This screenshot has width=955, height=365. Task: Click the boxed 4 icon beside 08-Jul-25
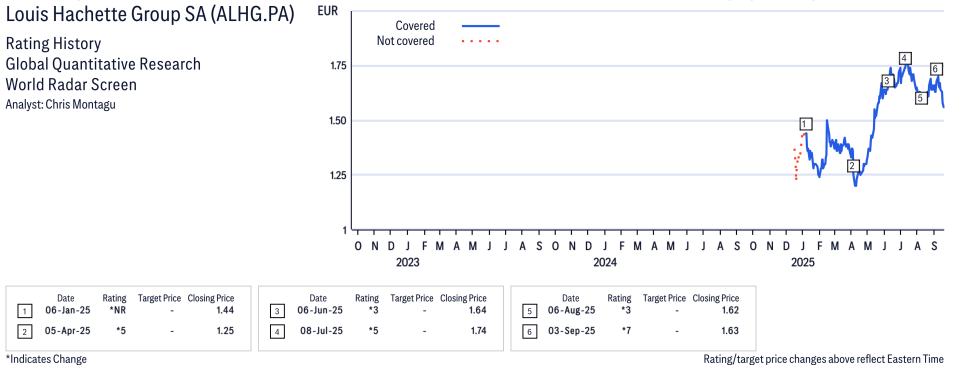click(277, 331)
